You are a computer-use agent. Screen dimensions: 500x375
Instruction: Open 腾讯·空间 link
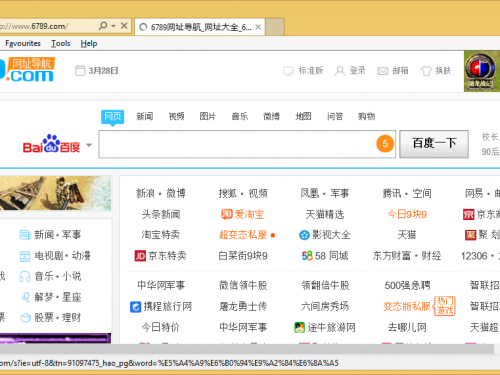[407, 193]
